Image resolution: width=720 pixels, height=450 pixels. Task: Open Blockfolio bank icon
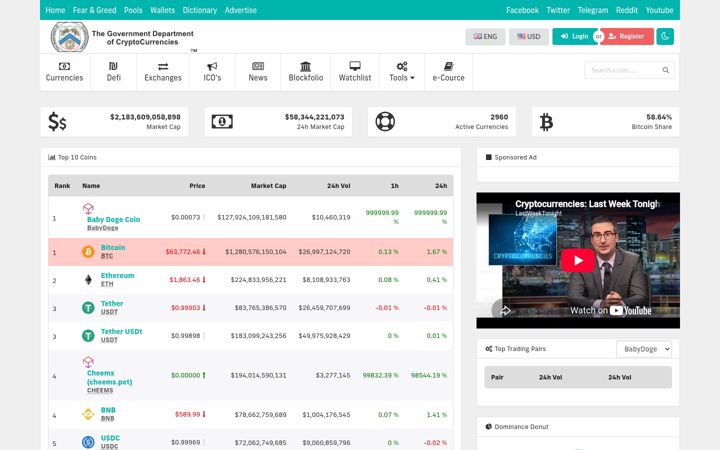pyautogui.click(x=305, y=67)
